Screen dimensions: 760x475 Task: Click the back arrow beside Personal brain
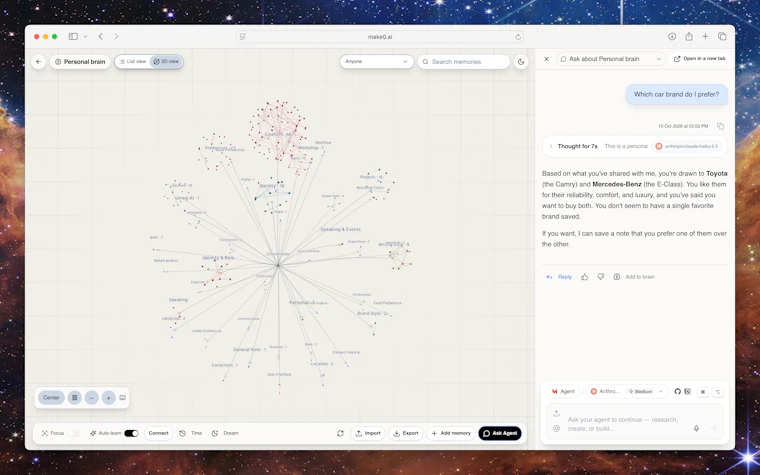38,62
